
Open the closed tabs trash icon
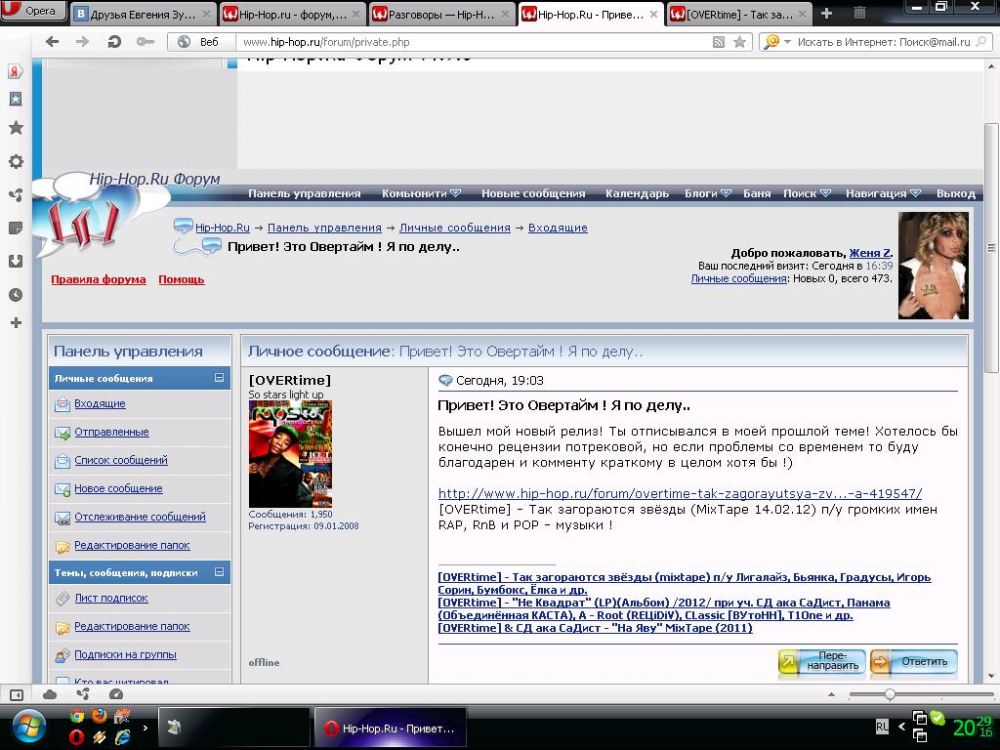click(859, 13)
